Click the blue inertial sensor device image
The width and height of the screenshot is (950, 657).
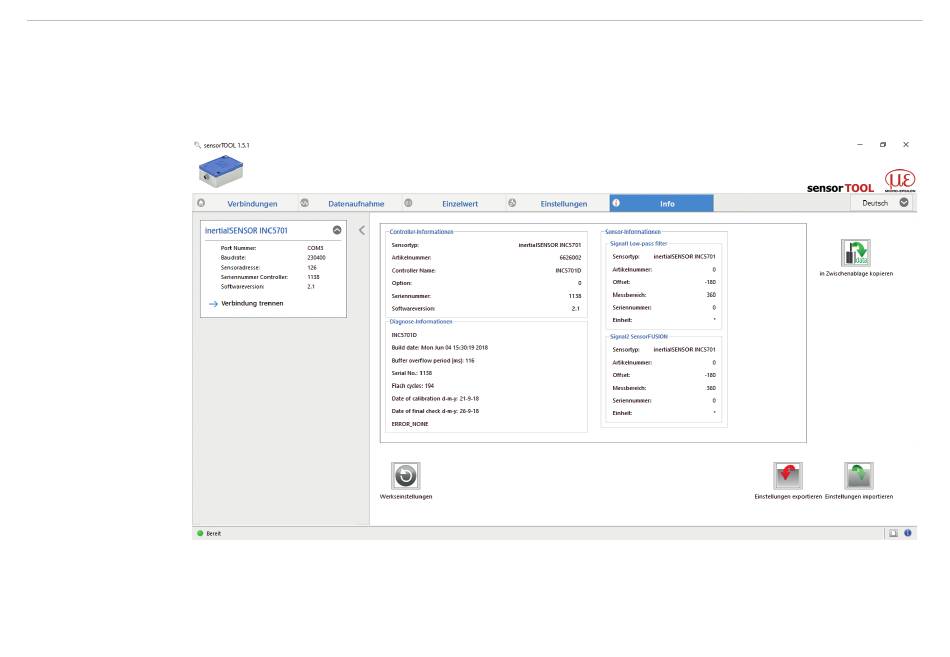[x=221, y=170]
